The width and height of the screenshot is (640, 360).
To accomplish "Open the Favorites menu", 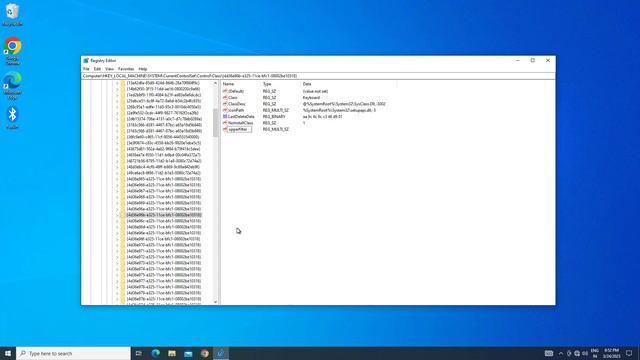I will (126, 69).
